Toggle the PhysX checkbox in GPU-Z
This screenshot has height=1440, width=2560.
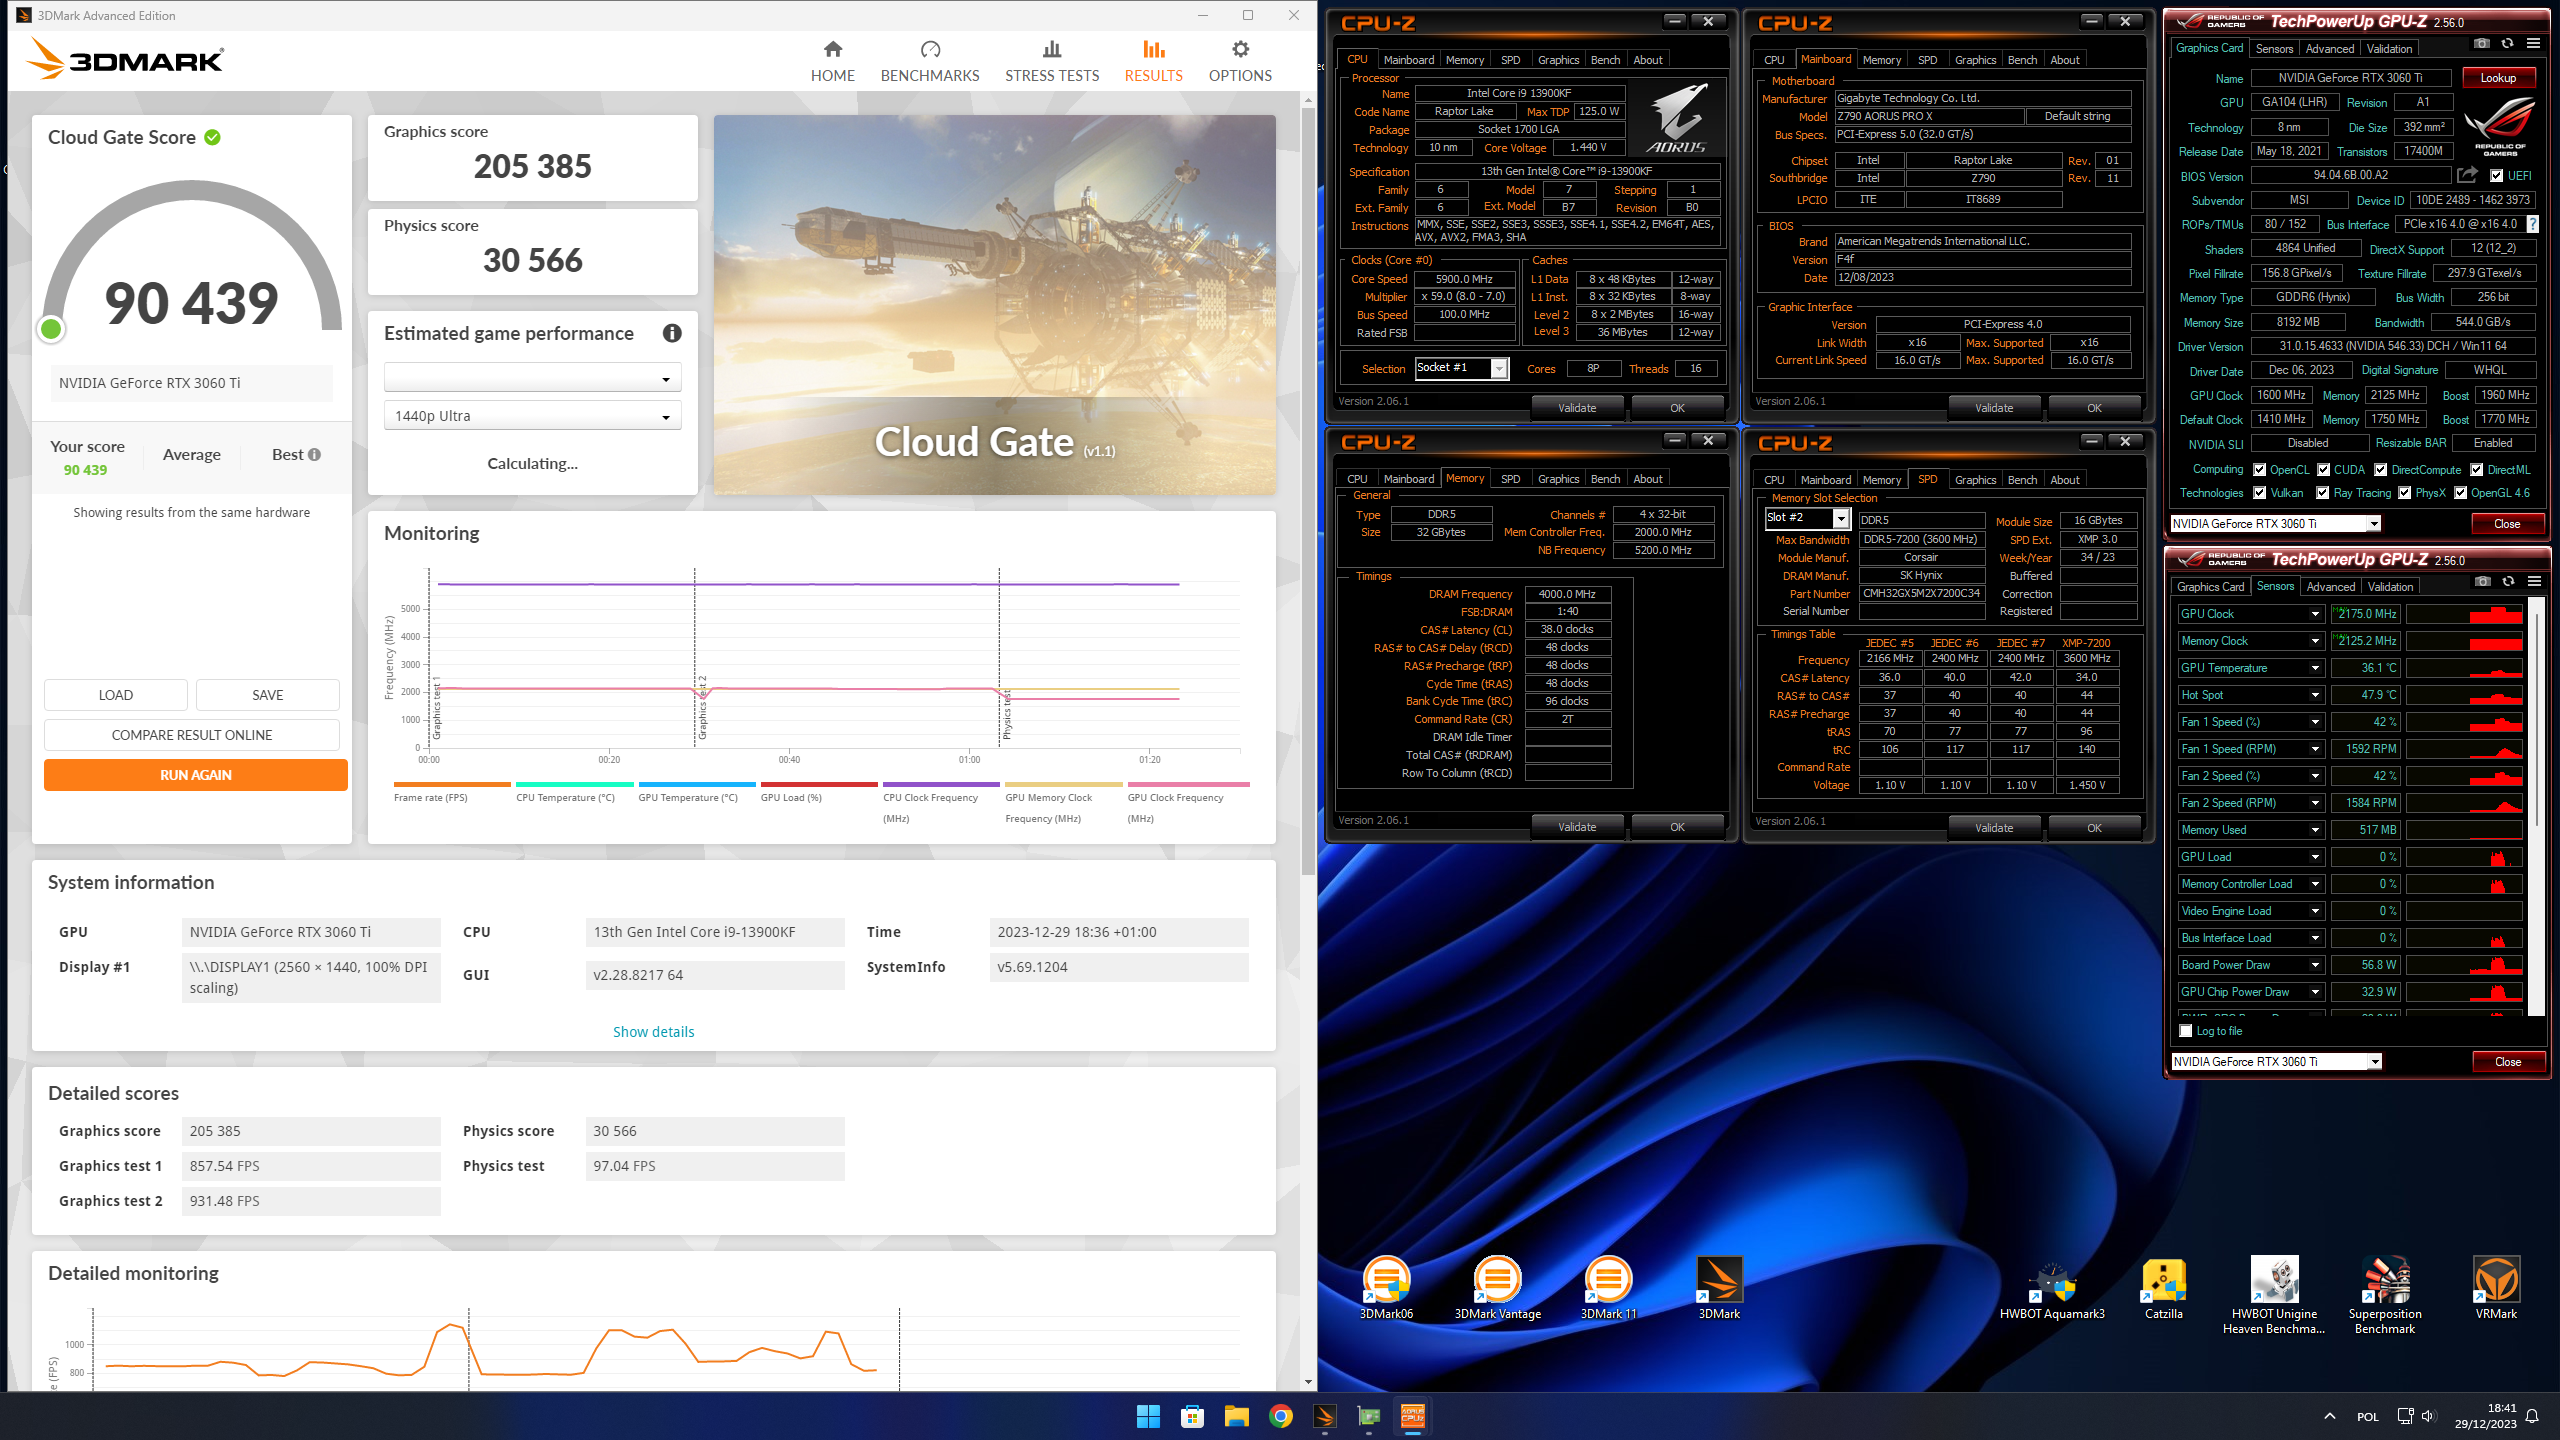(2404, 493)
